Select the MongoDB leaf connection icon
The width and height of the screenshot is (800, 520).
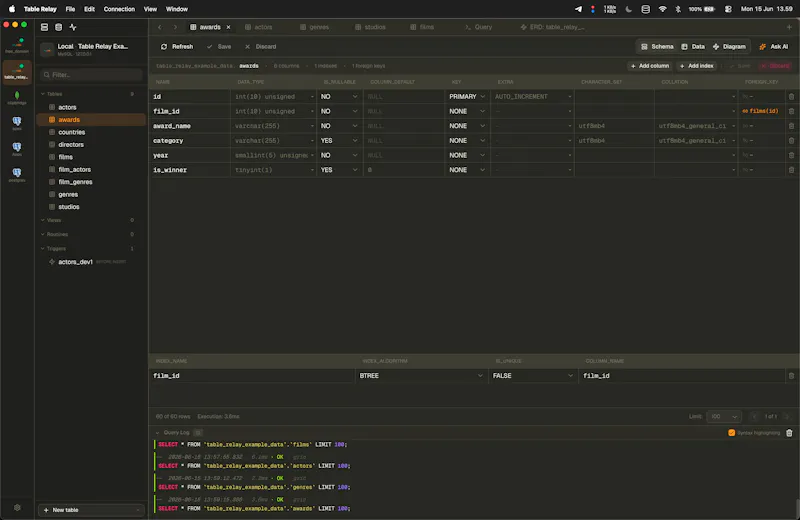tap(17, 97)
